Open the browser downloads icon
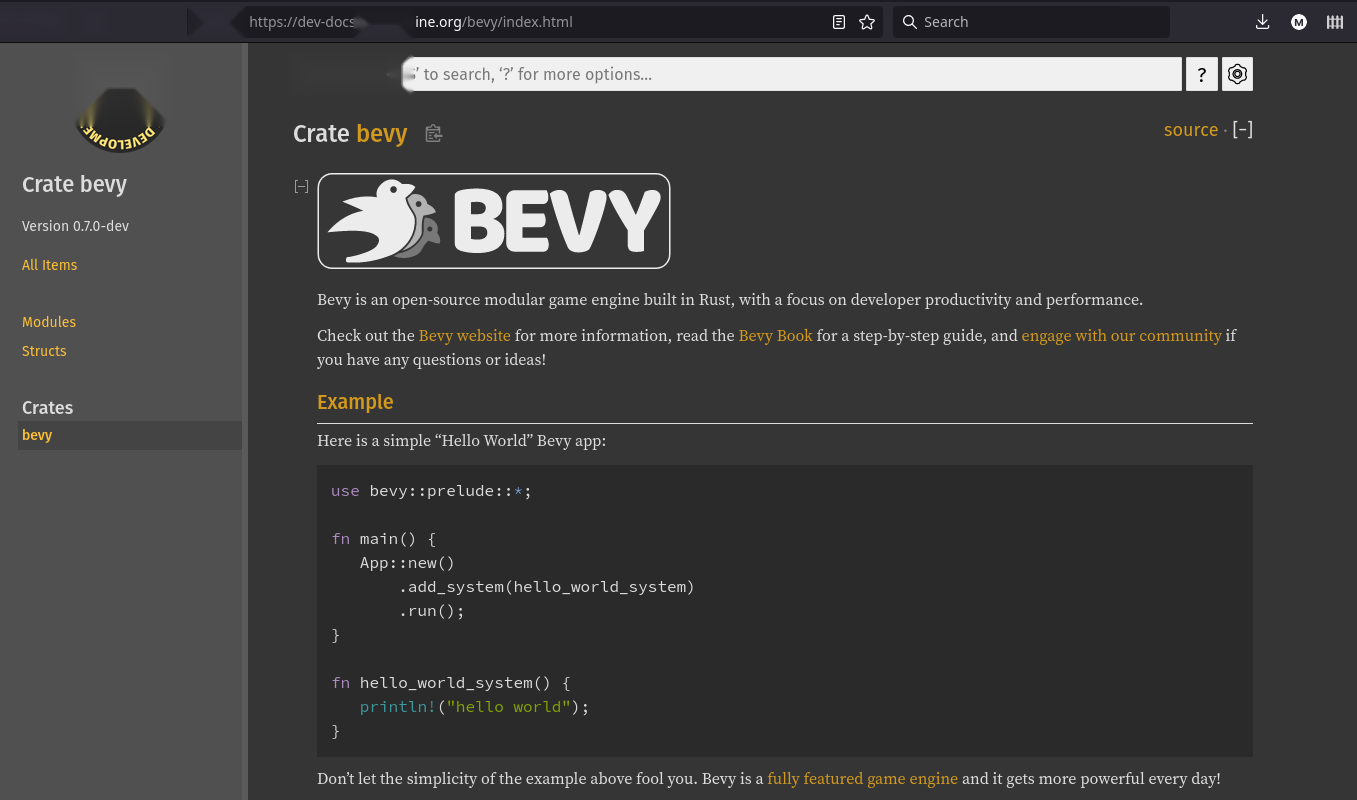Viewport: 1357px width, 800px height. (1263, 22)
